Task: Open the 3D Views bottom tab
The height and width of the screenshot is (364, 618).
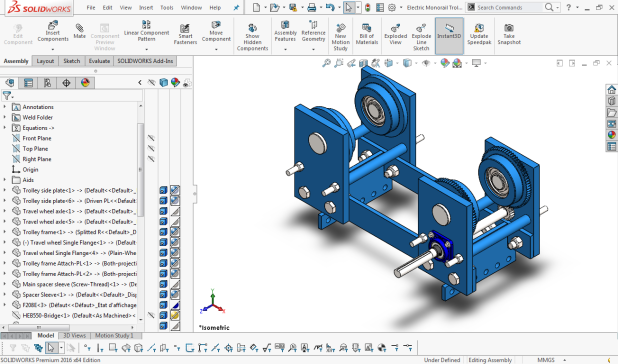Action: [74, 336]
